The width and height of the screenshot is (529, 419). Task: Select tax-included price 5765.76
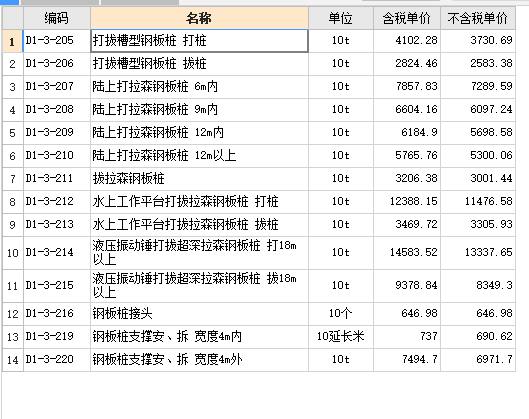click(407, 156)
